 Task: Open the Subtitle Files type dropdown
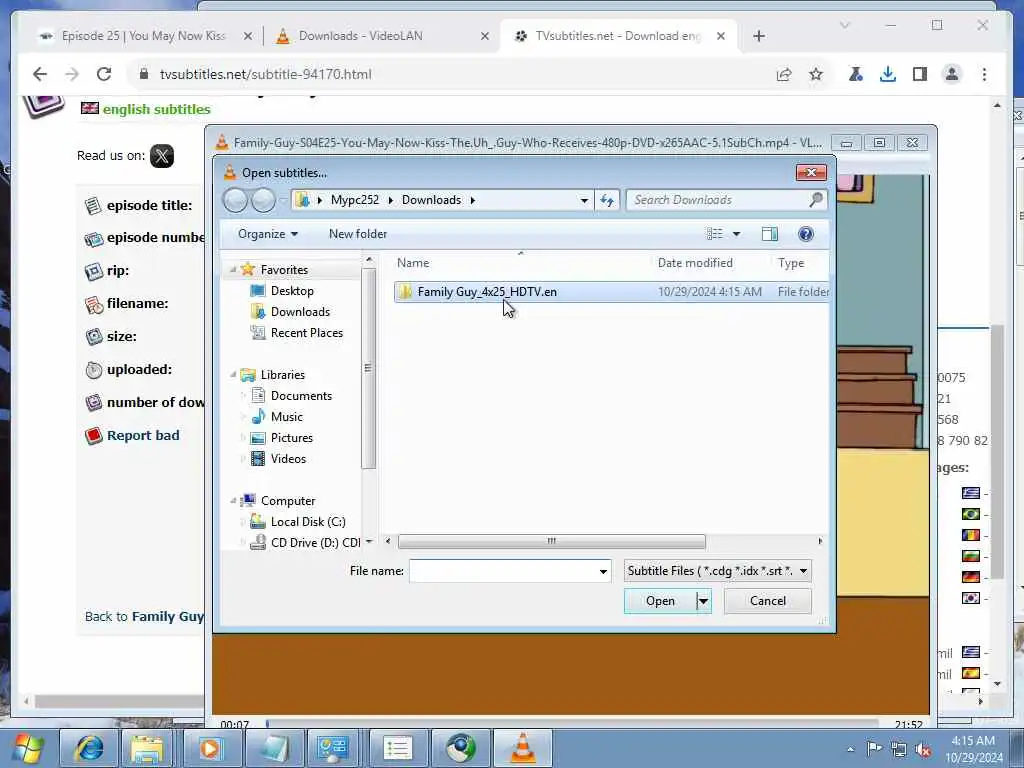pyautogui.click(x=718, y=571)
